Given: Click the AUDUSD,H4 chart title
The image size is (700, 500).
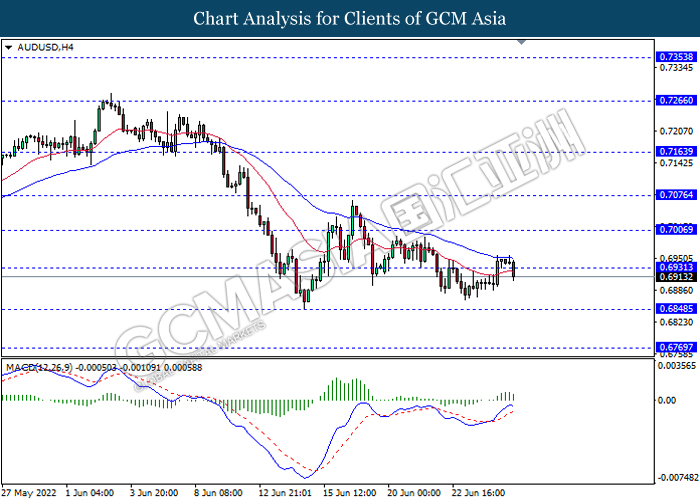Looking at the screenshot, I should pos(45,47).
